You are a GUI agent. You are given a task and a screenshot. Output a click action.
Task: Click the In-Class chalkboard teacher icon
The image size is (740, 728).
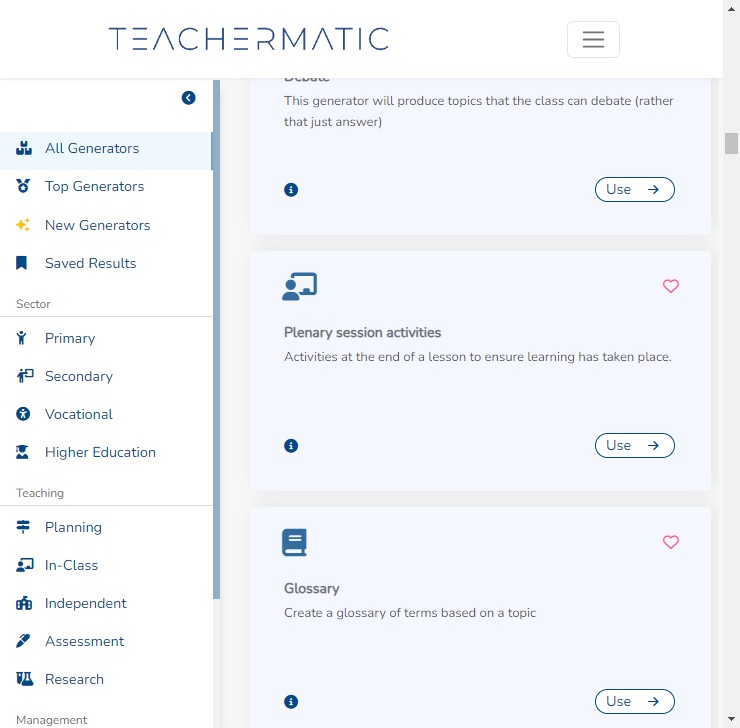point(25,565)
